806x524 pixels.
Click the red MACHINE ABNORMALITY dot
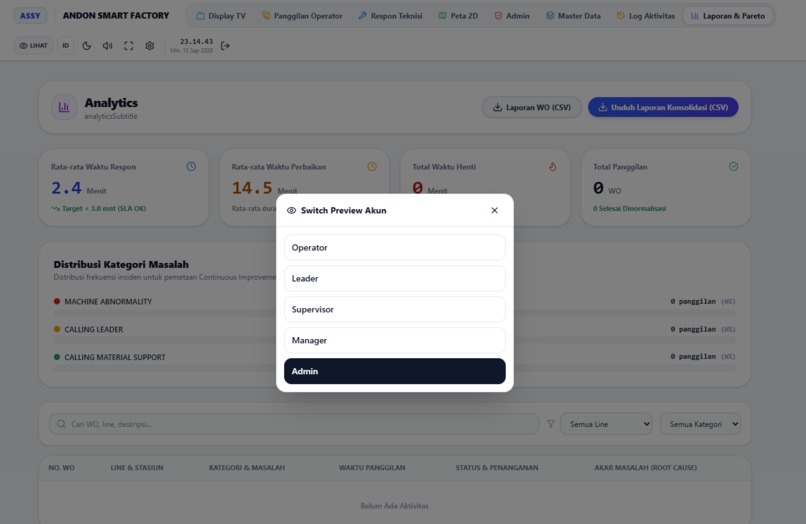[x=57, y=301]
